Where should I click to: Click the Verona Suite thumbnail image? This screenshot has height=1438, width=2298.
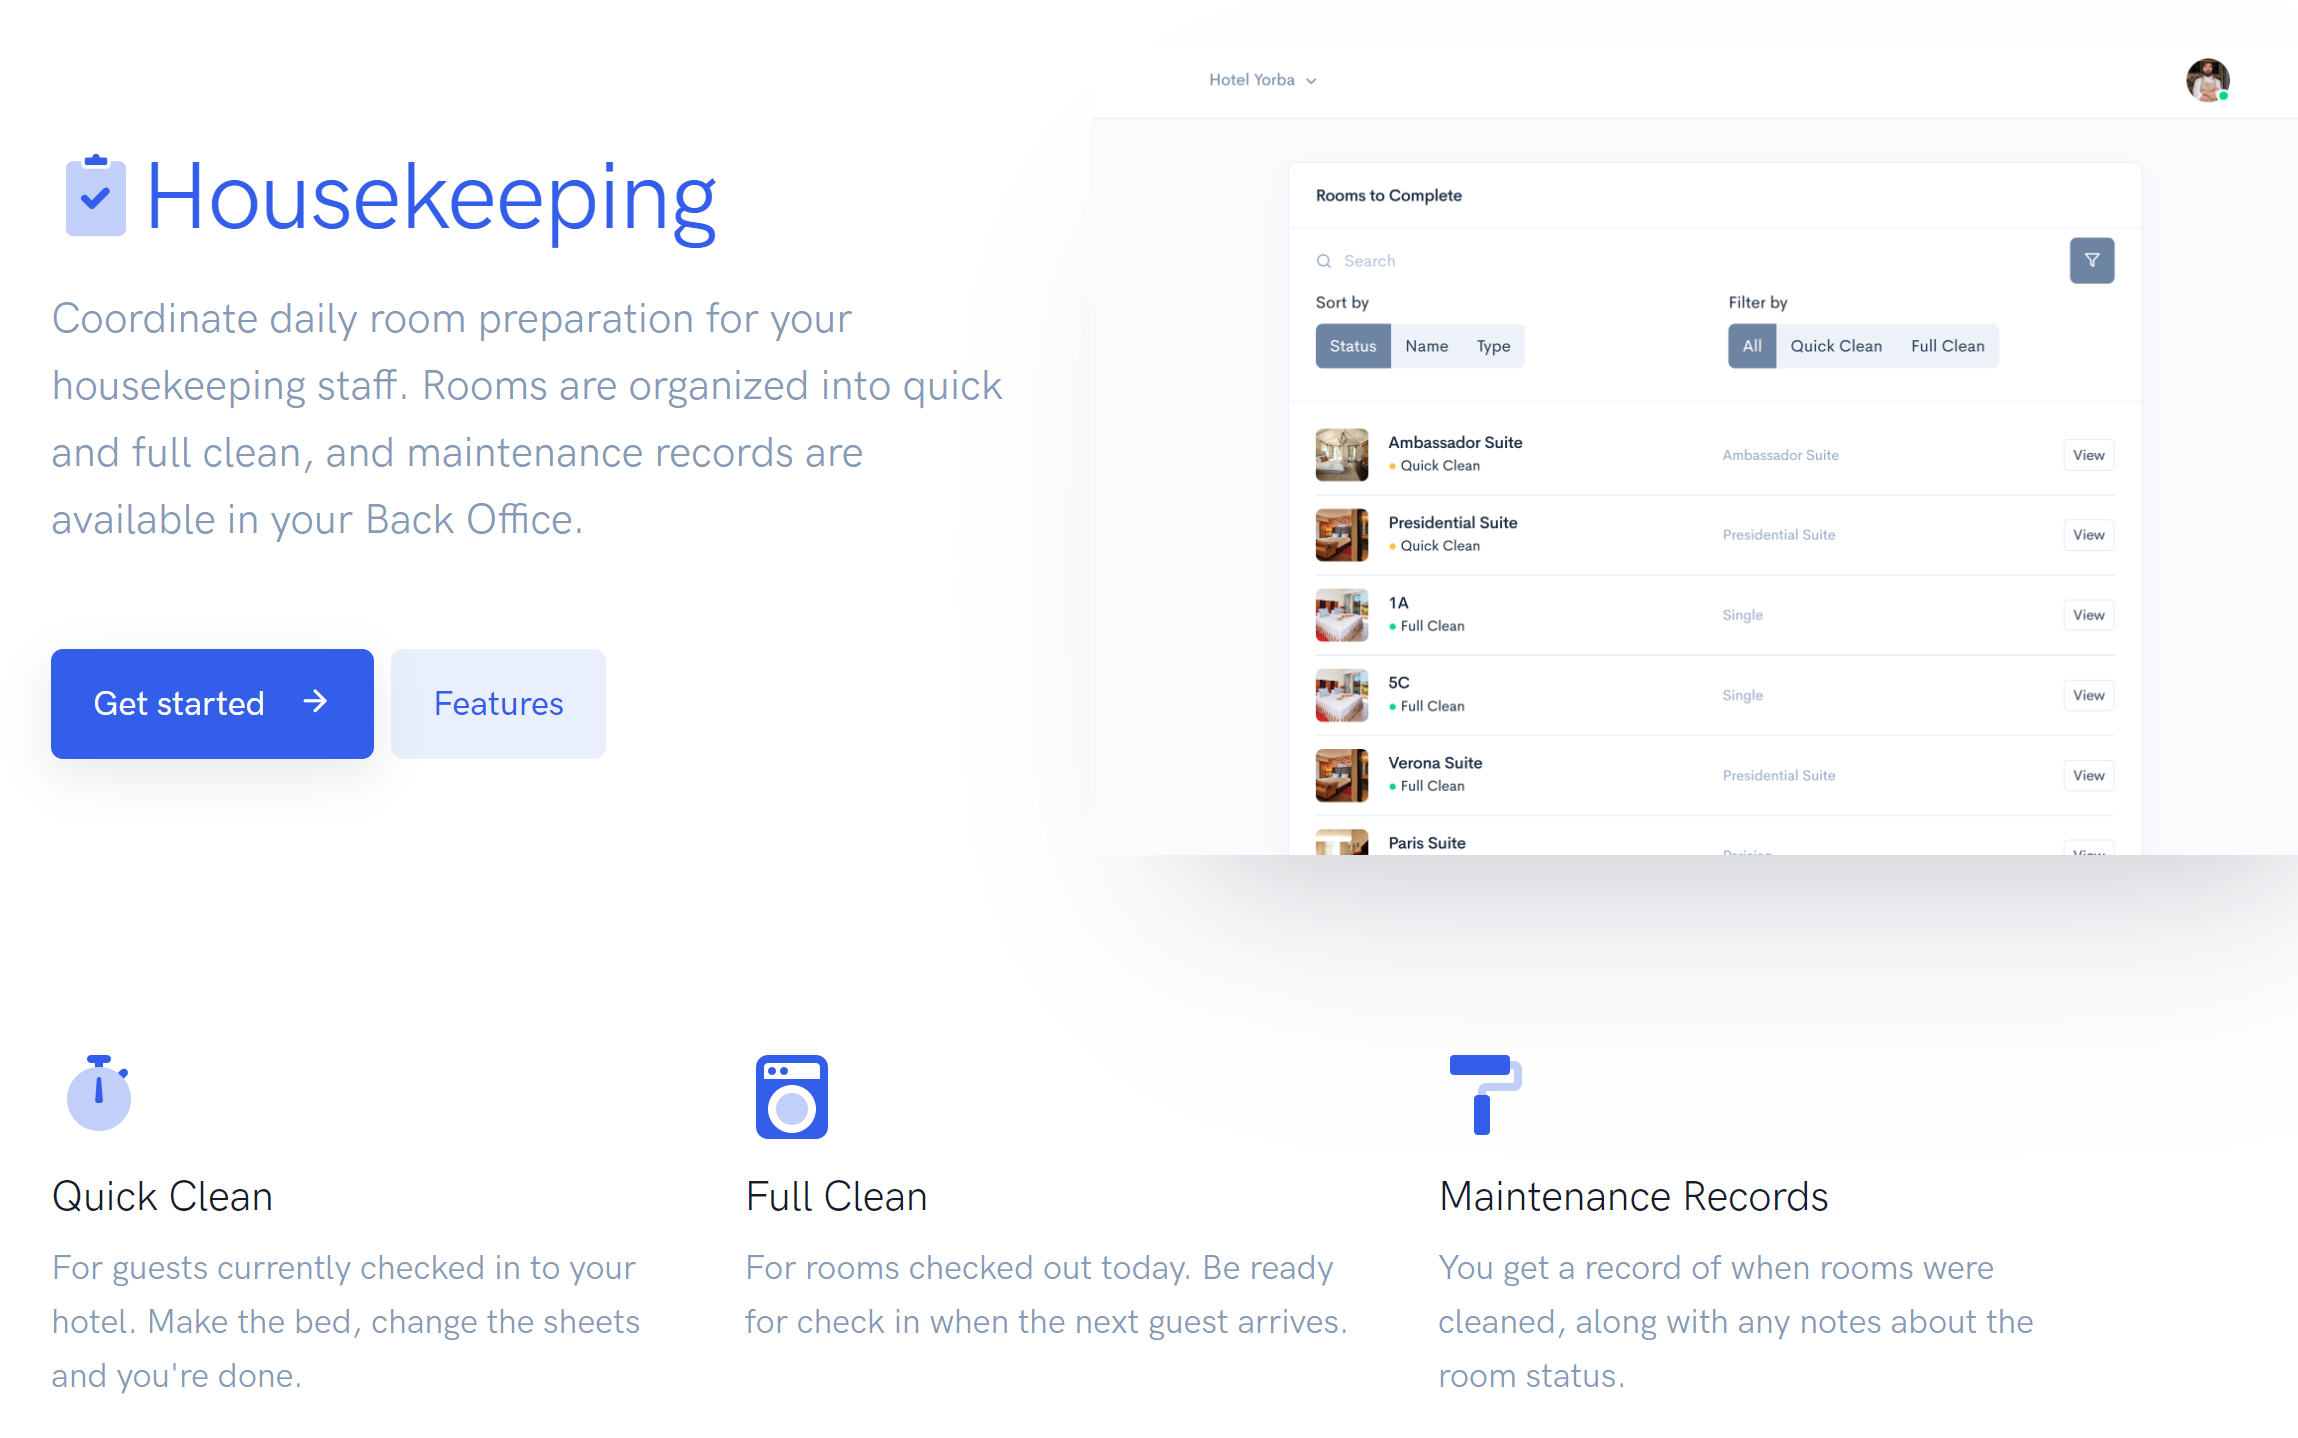point(1342,774)
